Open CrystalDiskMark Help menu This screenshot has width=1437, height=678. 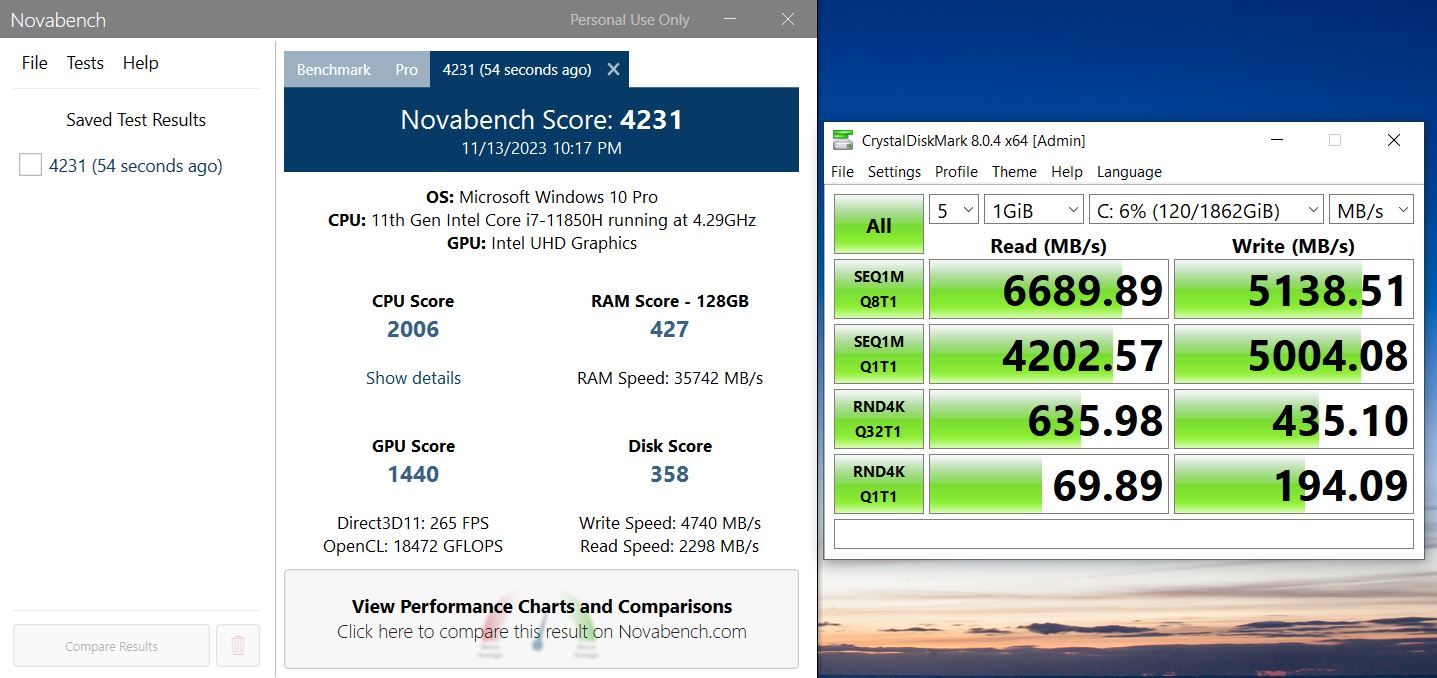point(1067,172)
